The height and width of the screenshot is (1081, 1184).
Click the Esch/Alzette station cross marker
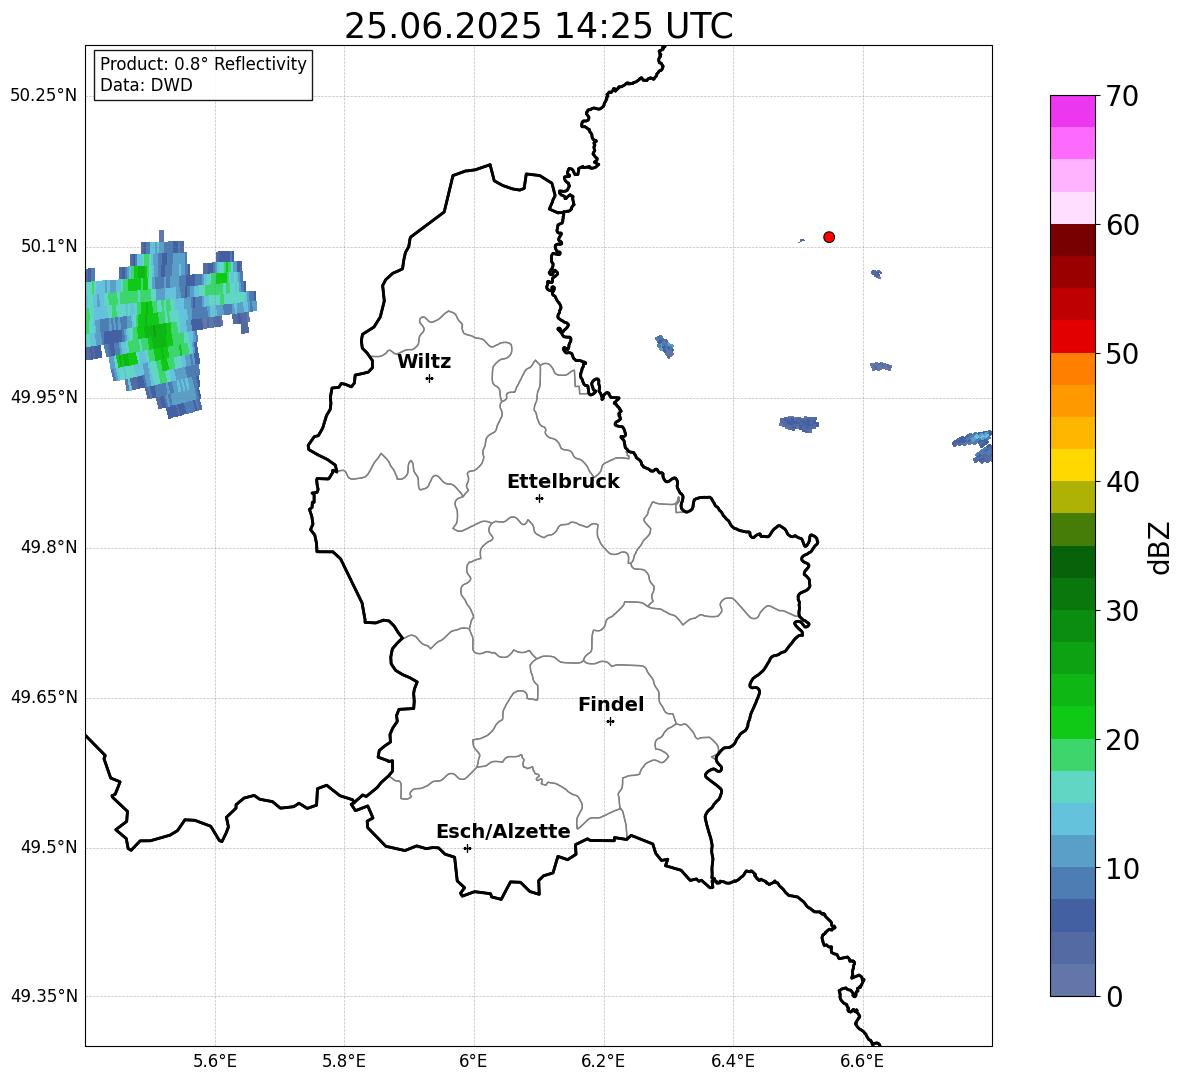pos(467,848)
